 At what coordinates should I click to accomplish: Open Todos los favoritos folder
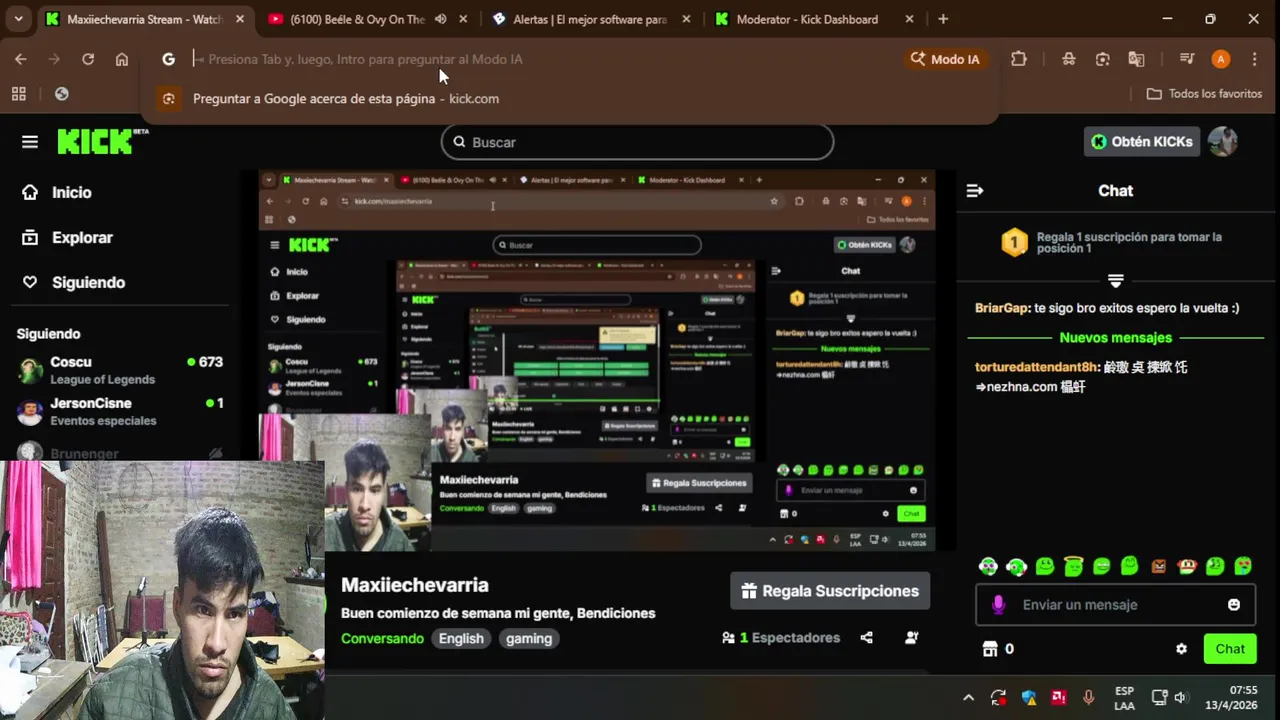point(1204,94)
